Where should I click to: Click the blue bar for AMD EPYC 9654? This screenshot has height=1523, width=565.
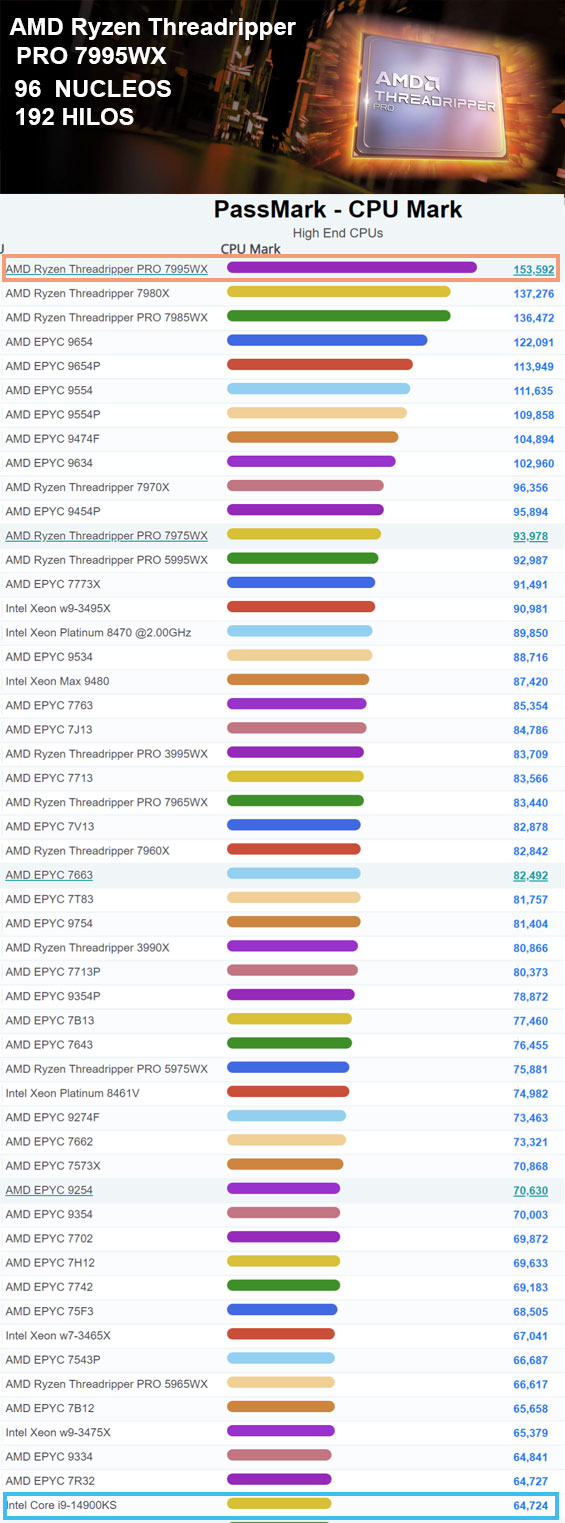[x=327, y=341]
